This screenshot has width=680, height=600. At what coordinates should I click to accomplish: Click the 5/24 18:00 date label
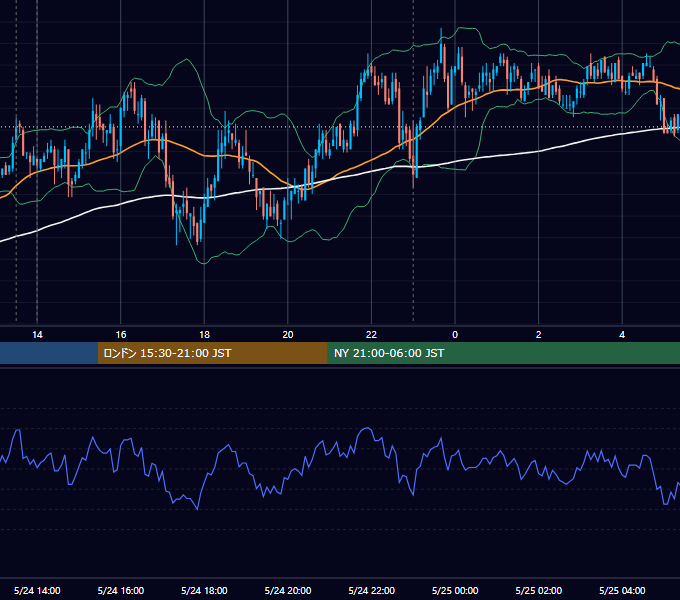pos(204,590)
